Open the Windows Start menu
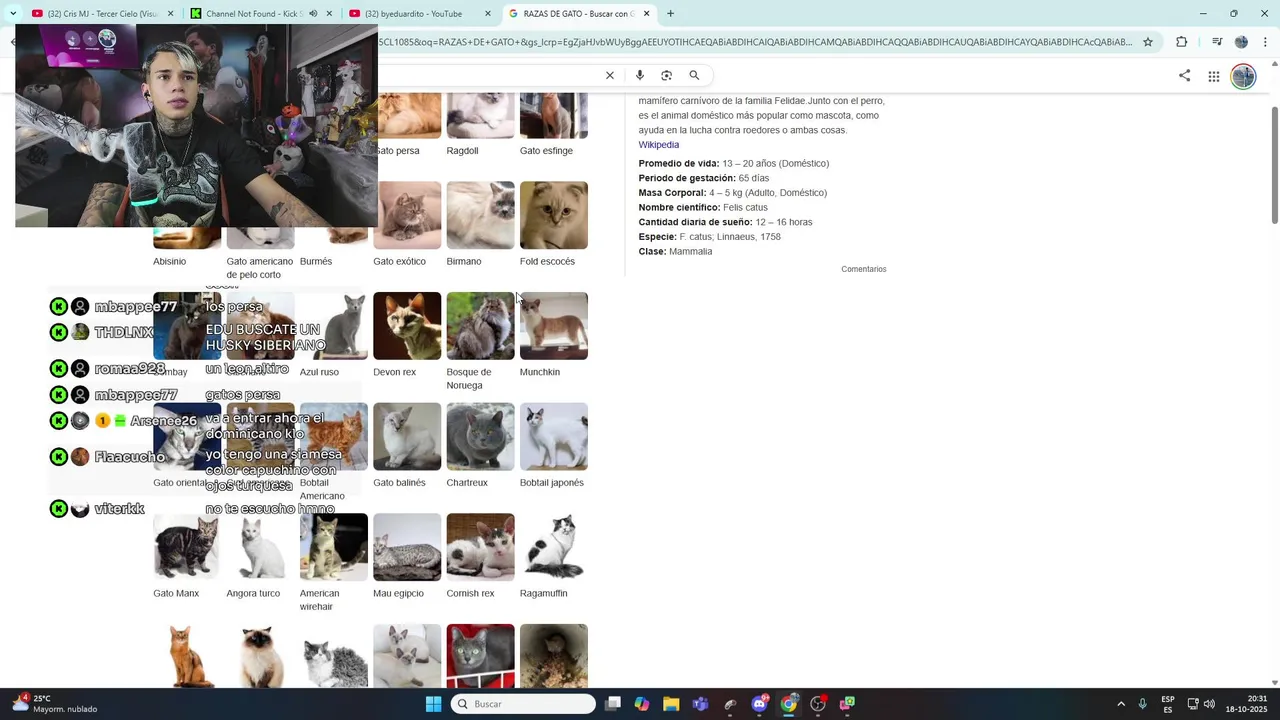 click(434, 704)
